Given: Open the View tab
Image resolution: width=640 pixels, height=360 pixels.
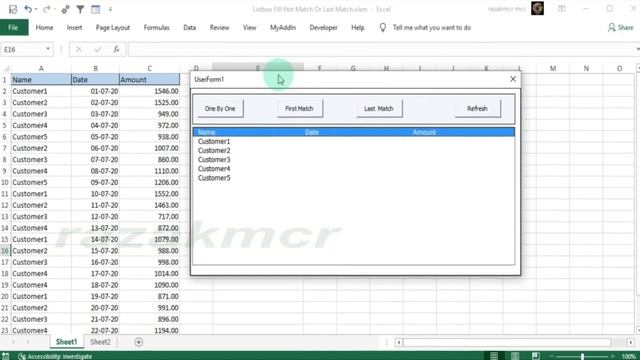Looking at the screenshot, I should pyautogui.click(x=249, y=27).
